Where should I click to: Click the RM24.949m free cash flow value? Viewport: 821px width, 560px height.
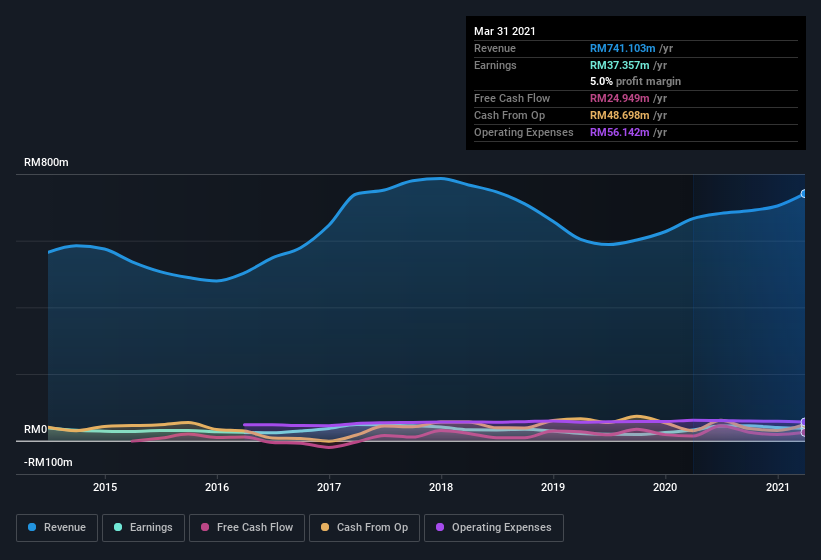(x=619, y=98)
